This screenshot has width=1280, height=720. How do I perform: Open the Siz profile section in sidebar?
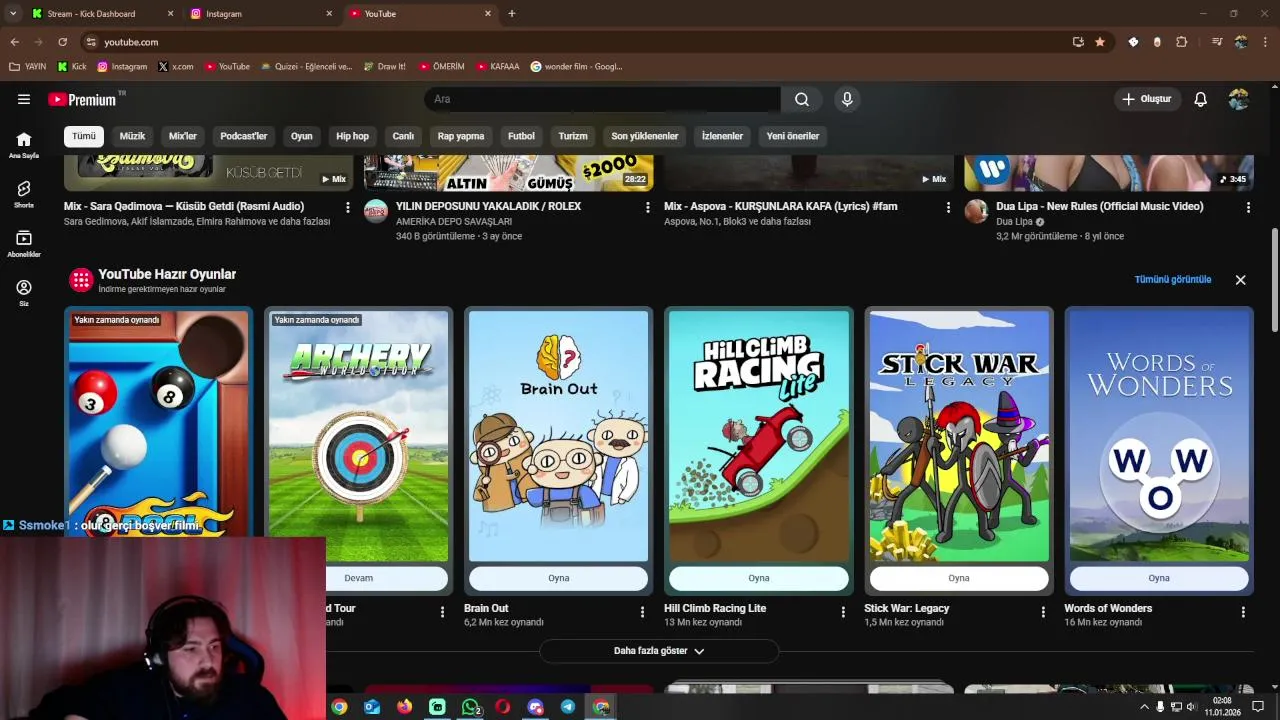pos(24,293)
